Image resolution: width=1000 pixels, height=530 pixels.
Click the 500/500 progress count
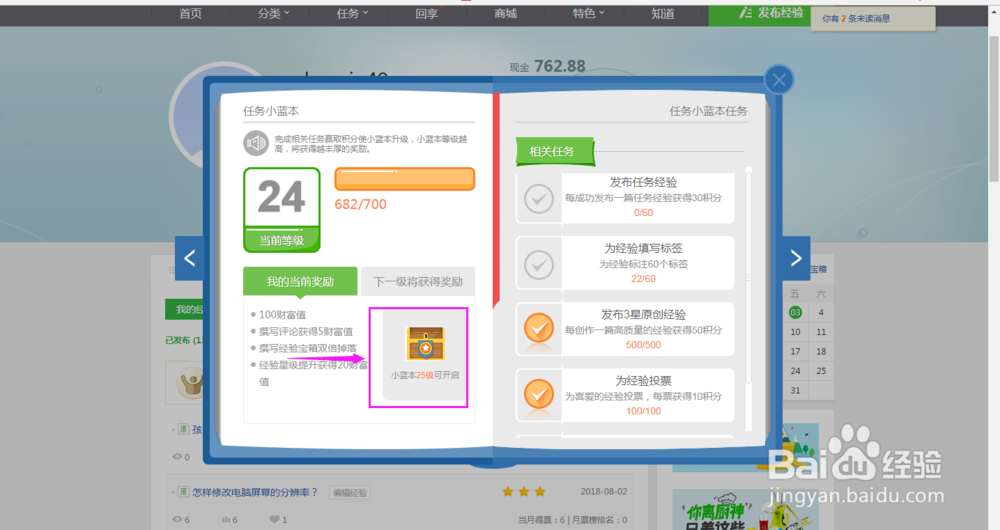643,345
